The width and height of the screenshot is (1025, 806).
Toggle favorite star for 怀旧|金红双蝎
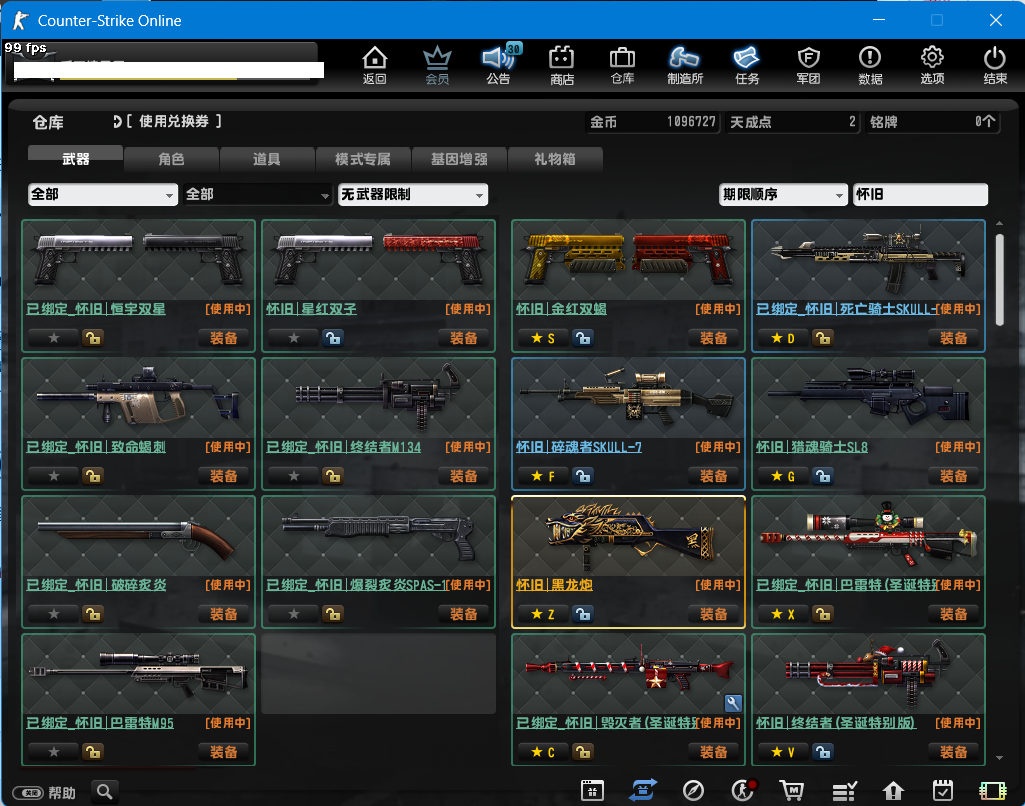tap(543, 338)
